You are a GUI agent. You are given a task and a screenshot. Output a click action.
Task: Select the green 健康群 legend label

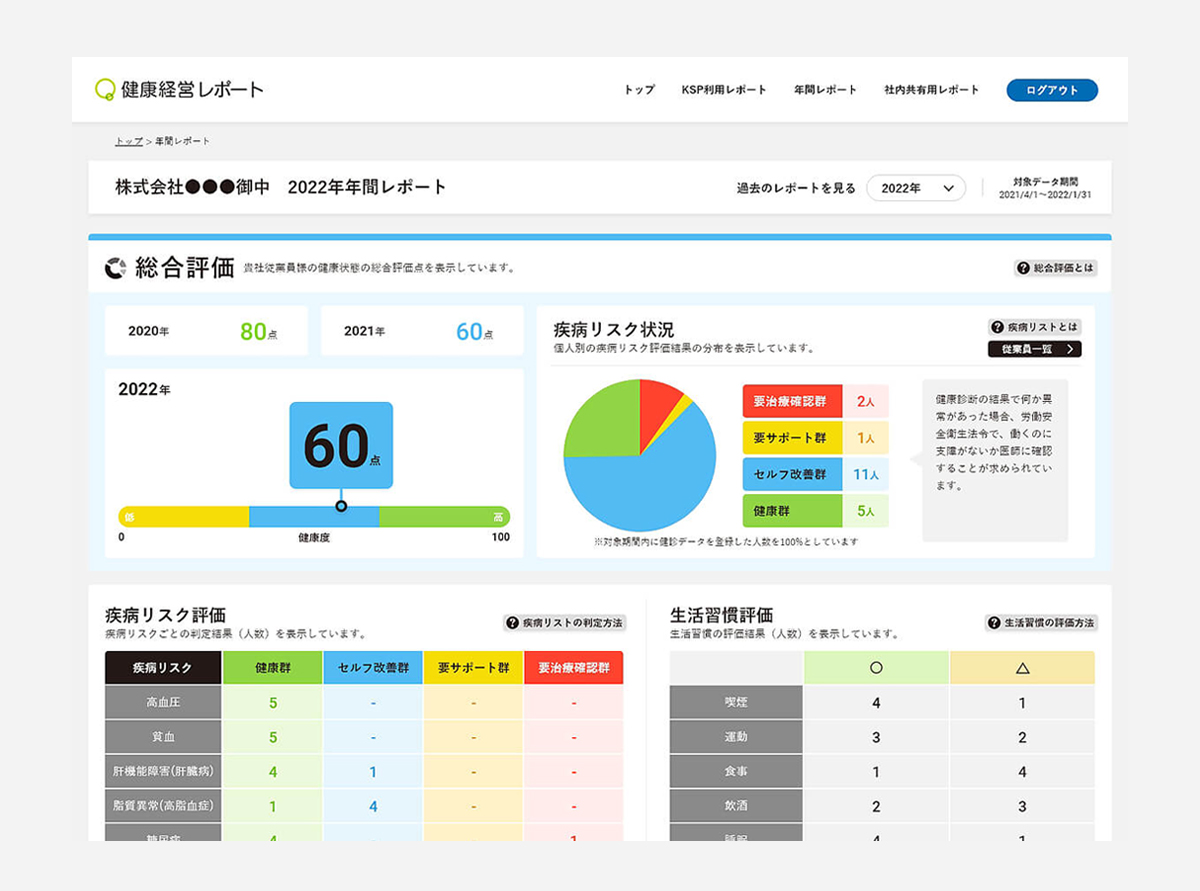(793, 511)
